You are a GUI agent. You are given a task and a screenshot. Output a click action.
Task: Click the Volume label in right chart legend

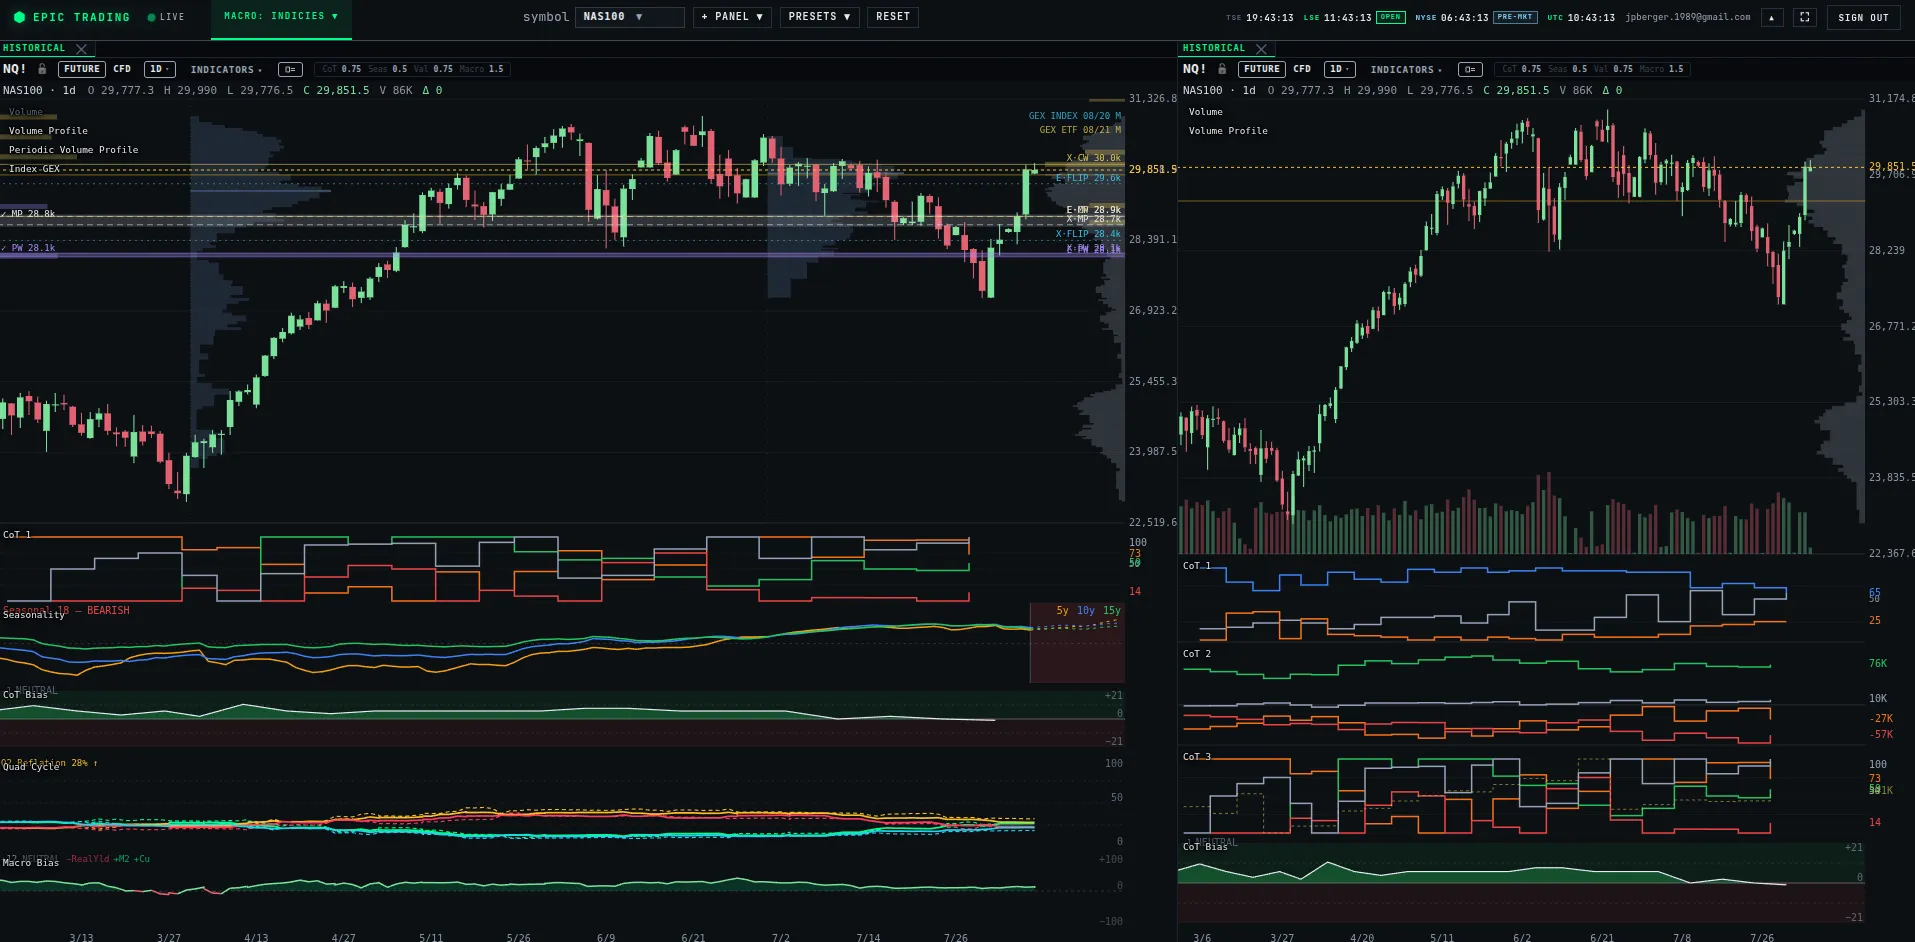1205,112
